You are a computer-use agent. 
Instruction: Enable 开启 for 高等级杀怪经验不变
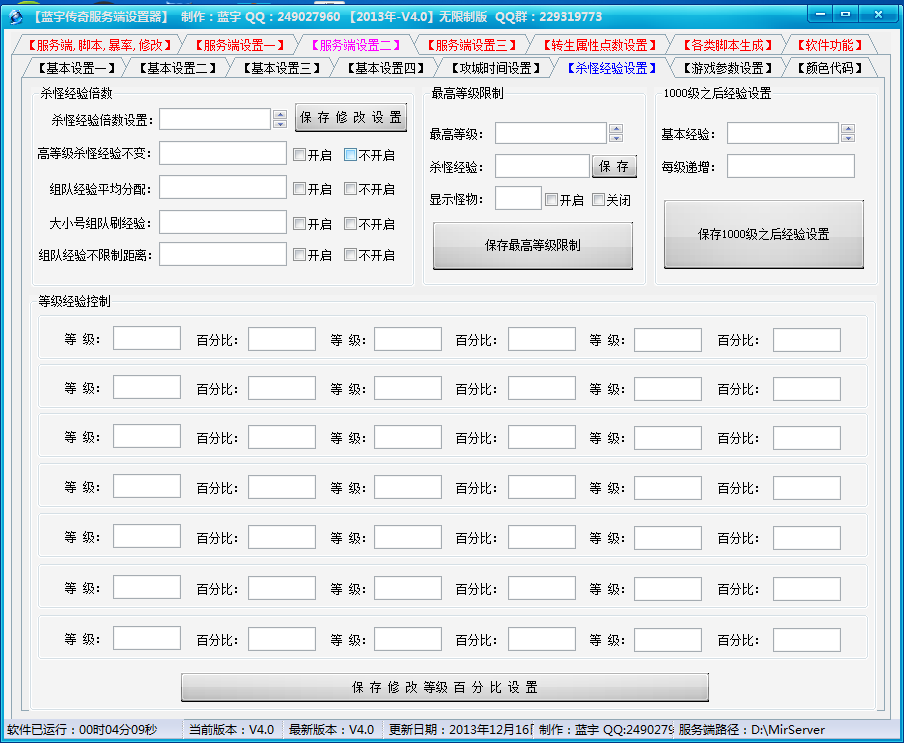(300, 155)
